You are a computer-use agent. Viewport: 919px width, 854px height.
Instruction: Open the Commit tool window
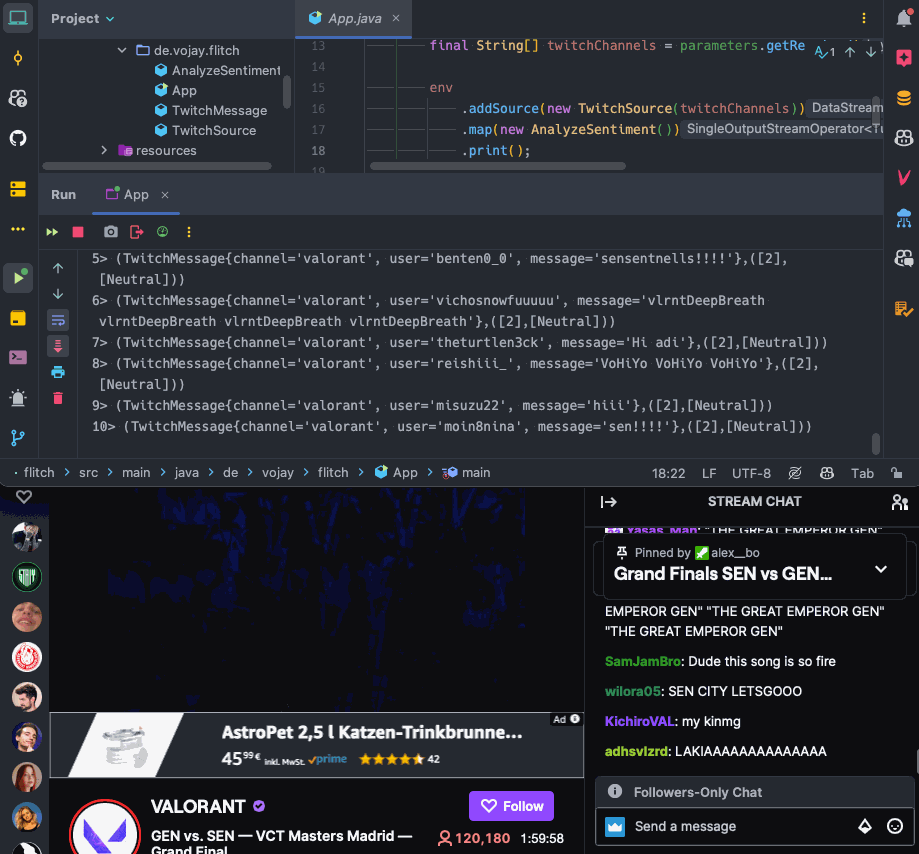click(18, 58)
